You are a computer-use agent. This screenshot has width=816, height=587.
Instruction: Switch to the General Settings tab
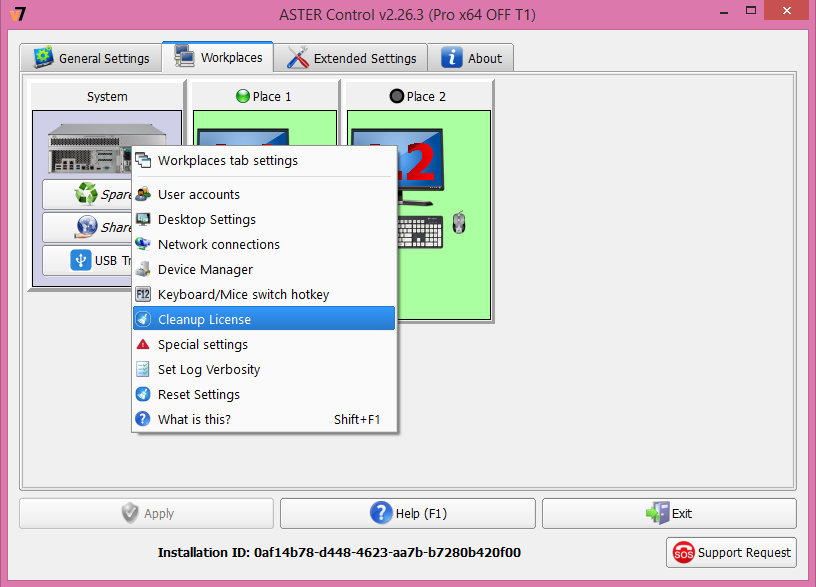(x=91, y=58)
